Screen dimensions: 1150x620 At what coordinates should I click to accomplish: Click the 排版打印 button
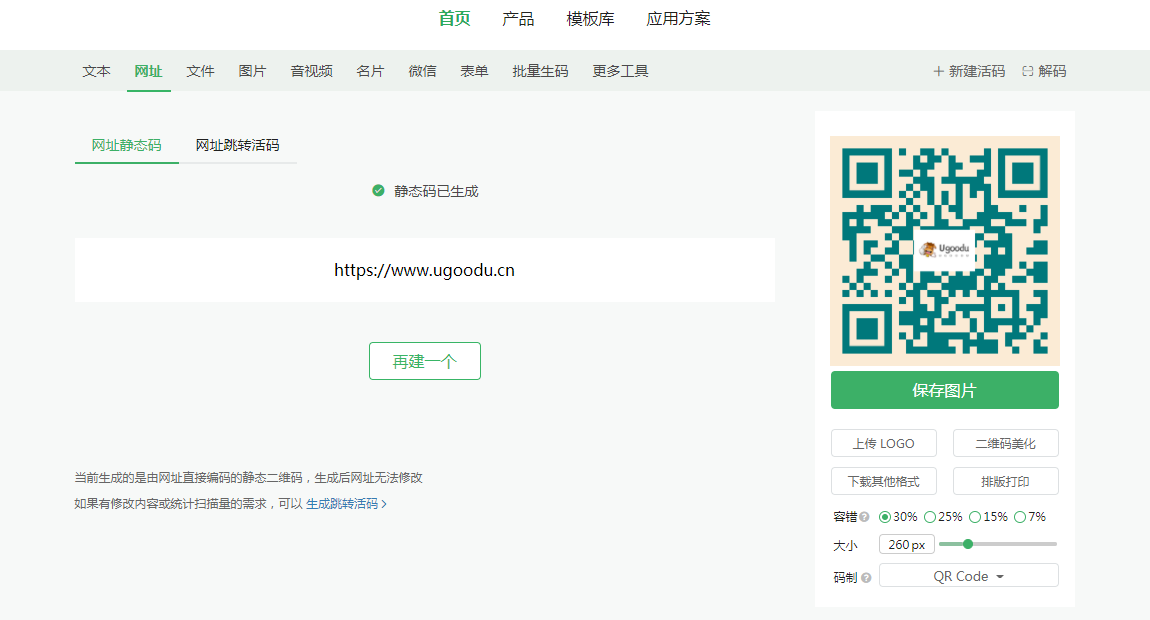click(x=1006, y=481)
